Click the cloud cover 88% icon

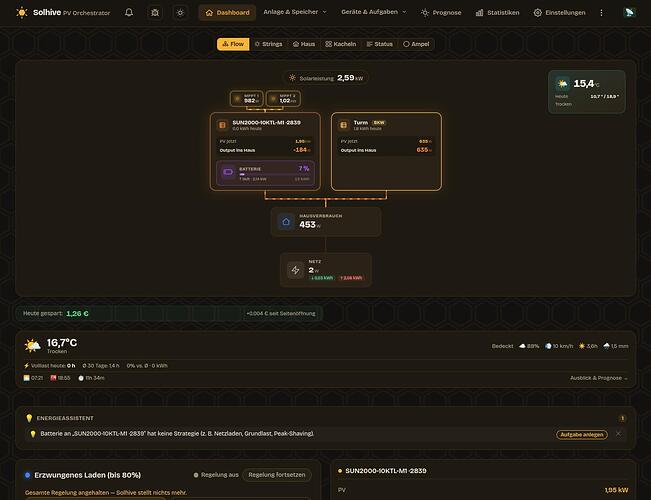click(x=522, y=346)
